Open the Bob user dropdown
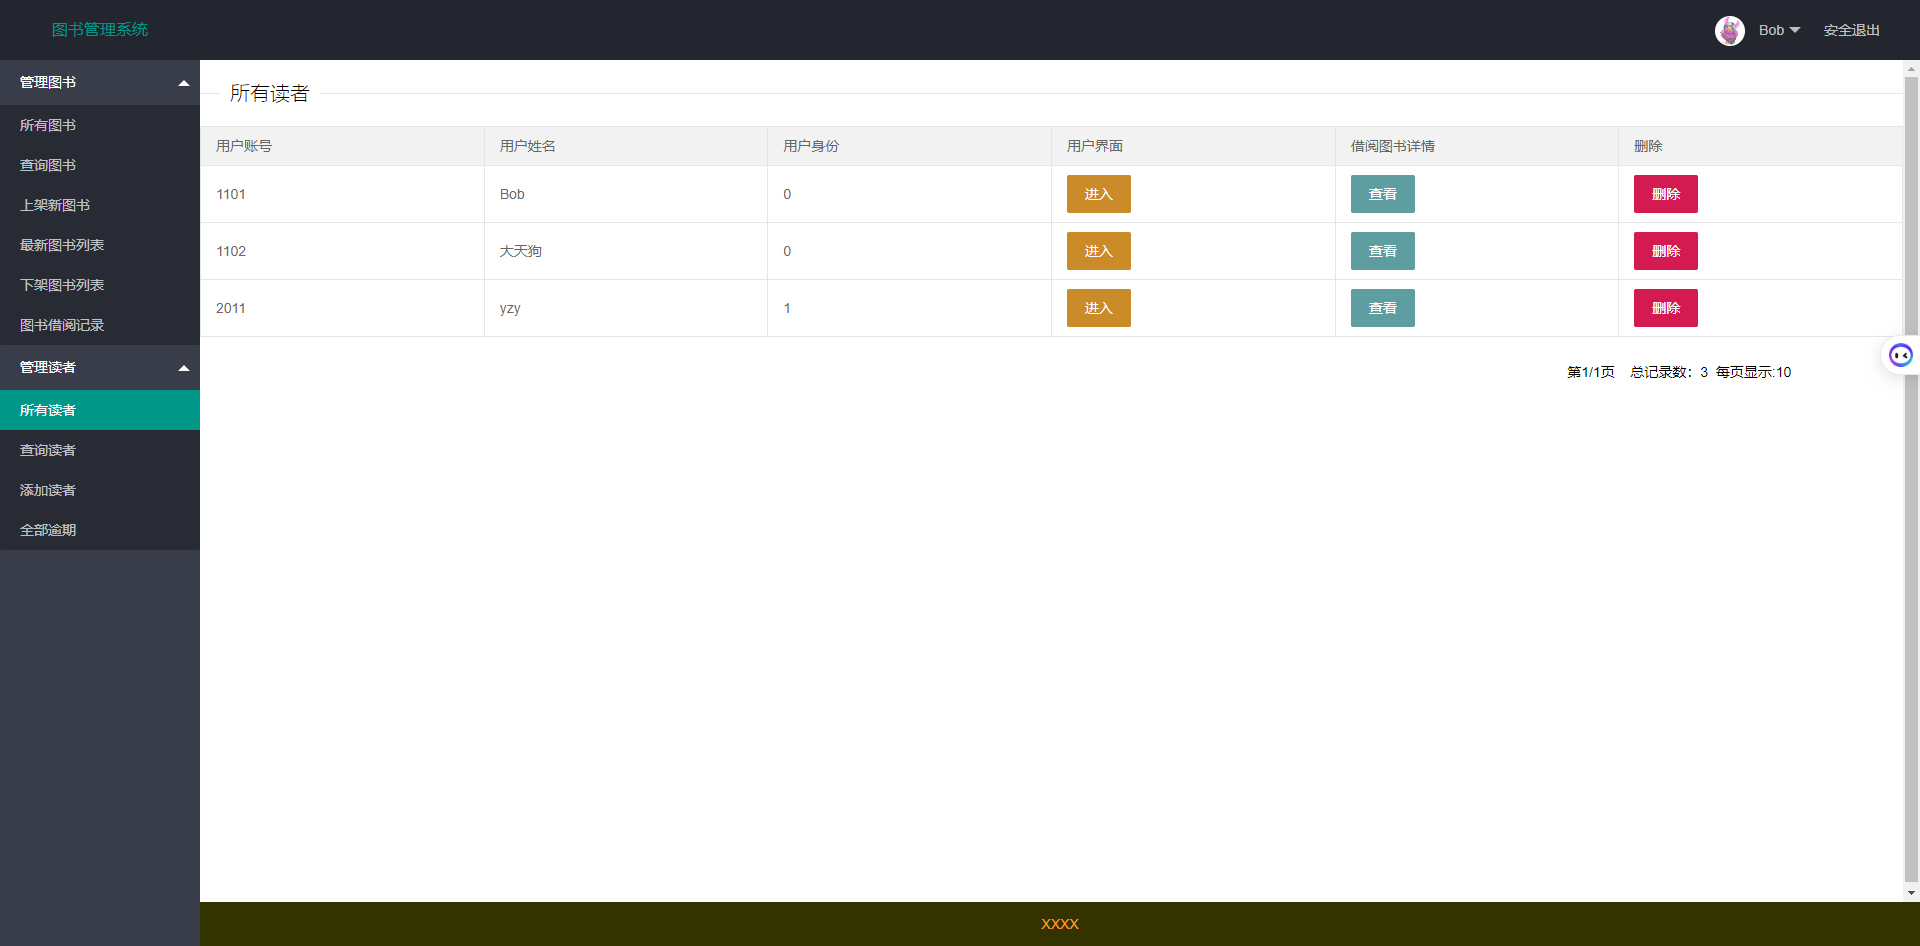Screen dimensions: 1920x946 tap(1779, 30)
